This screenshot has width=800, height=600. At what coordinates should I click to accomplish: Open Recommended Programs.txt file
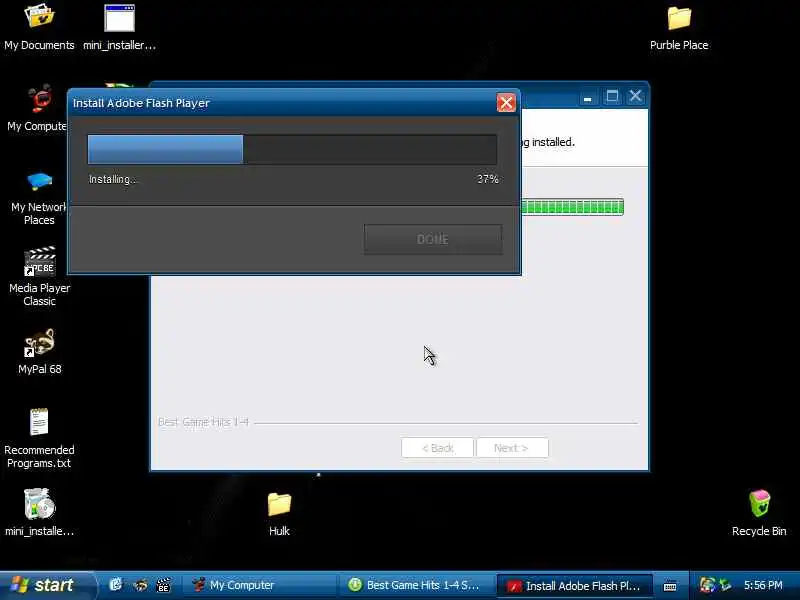coord(39,439)
